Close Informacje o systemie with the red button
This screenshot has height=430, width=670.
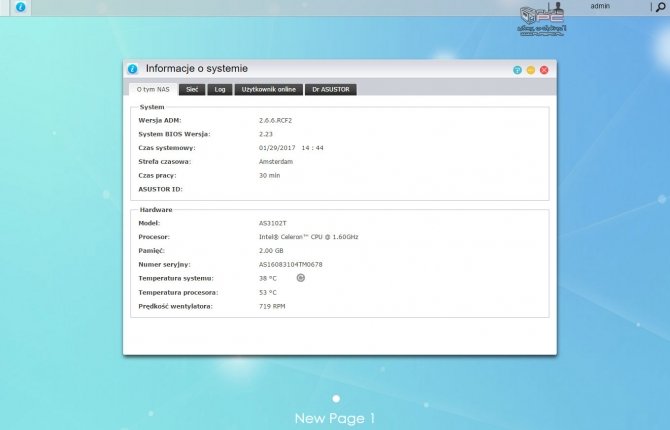point(544,70)
